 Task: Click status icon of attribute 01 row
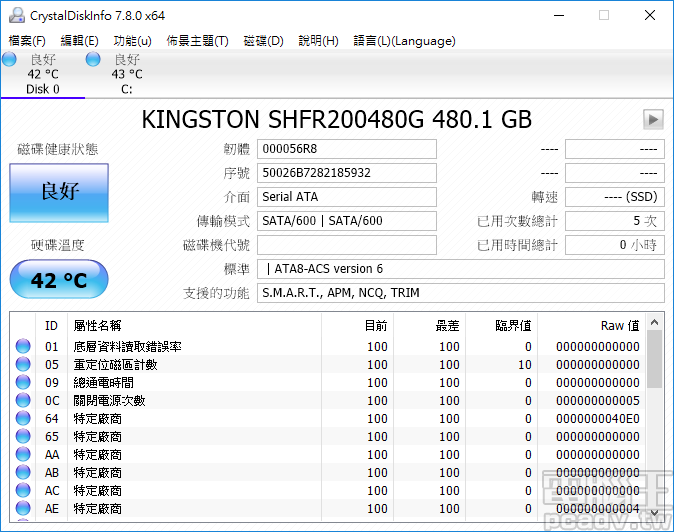23,346
